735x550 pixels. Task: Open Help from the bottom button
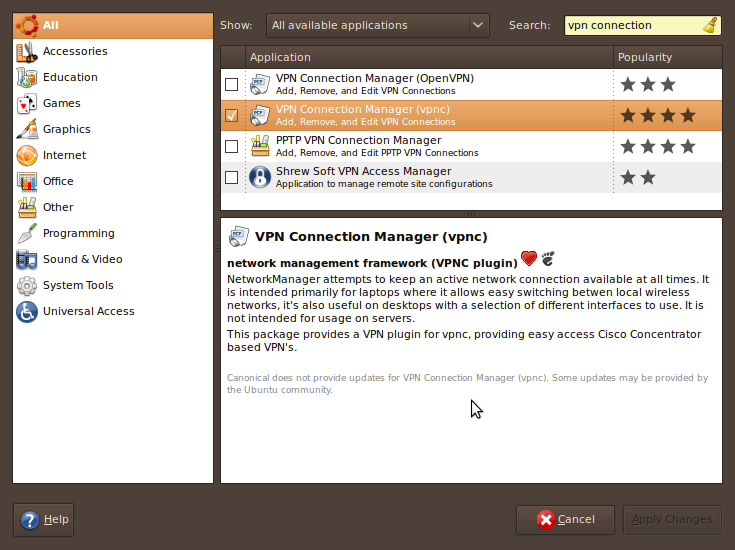44,519
